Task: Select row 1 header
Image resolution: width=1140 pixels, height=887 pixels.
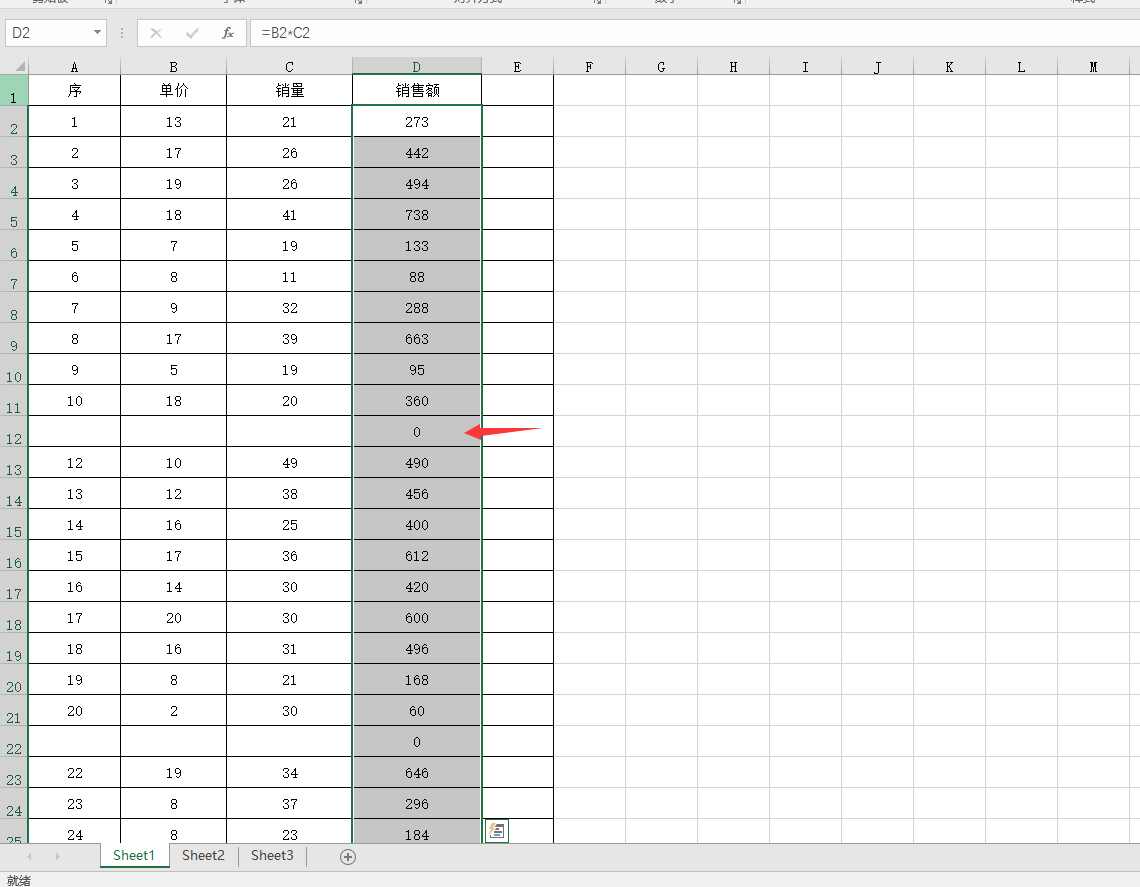Action: coord(14,90)
